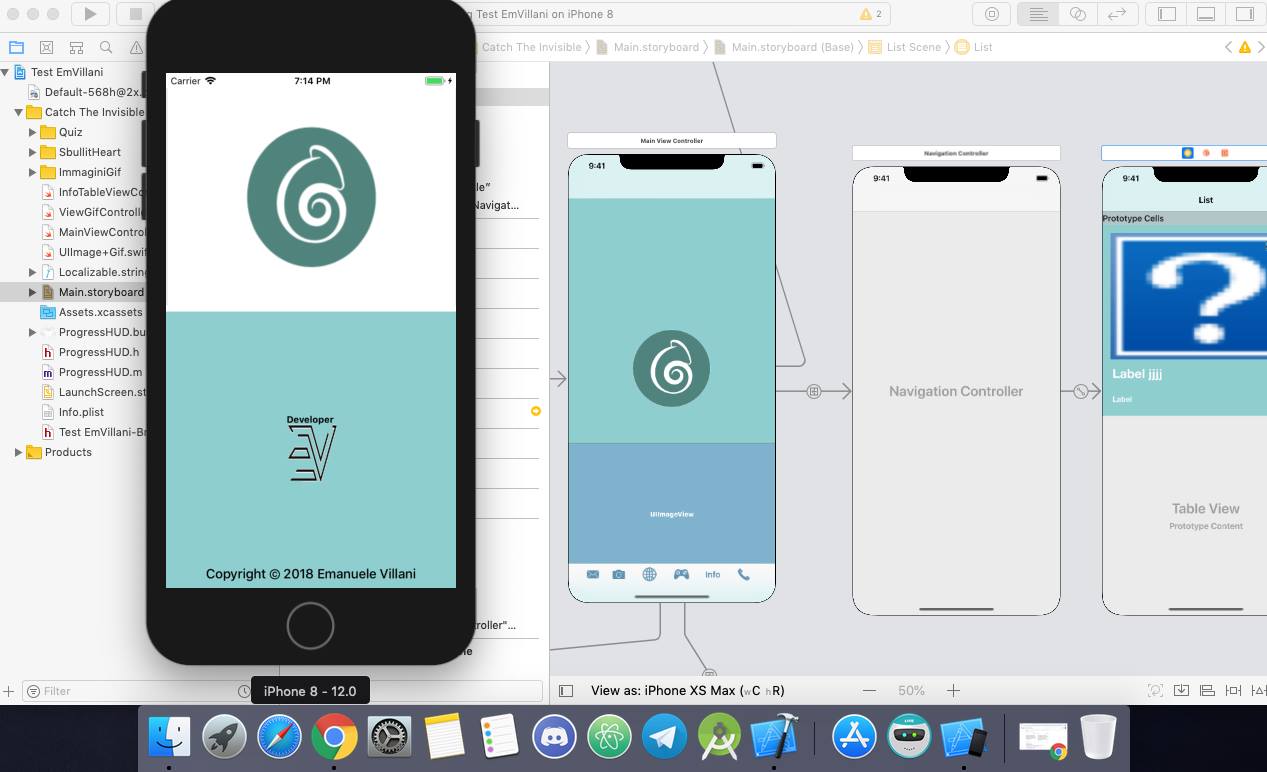Add new file with plus button

[9, 691]
